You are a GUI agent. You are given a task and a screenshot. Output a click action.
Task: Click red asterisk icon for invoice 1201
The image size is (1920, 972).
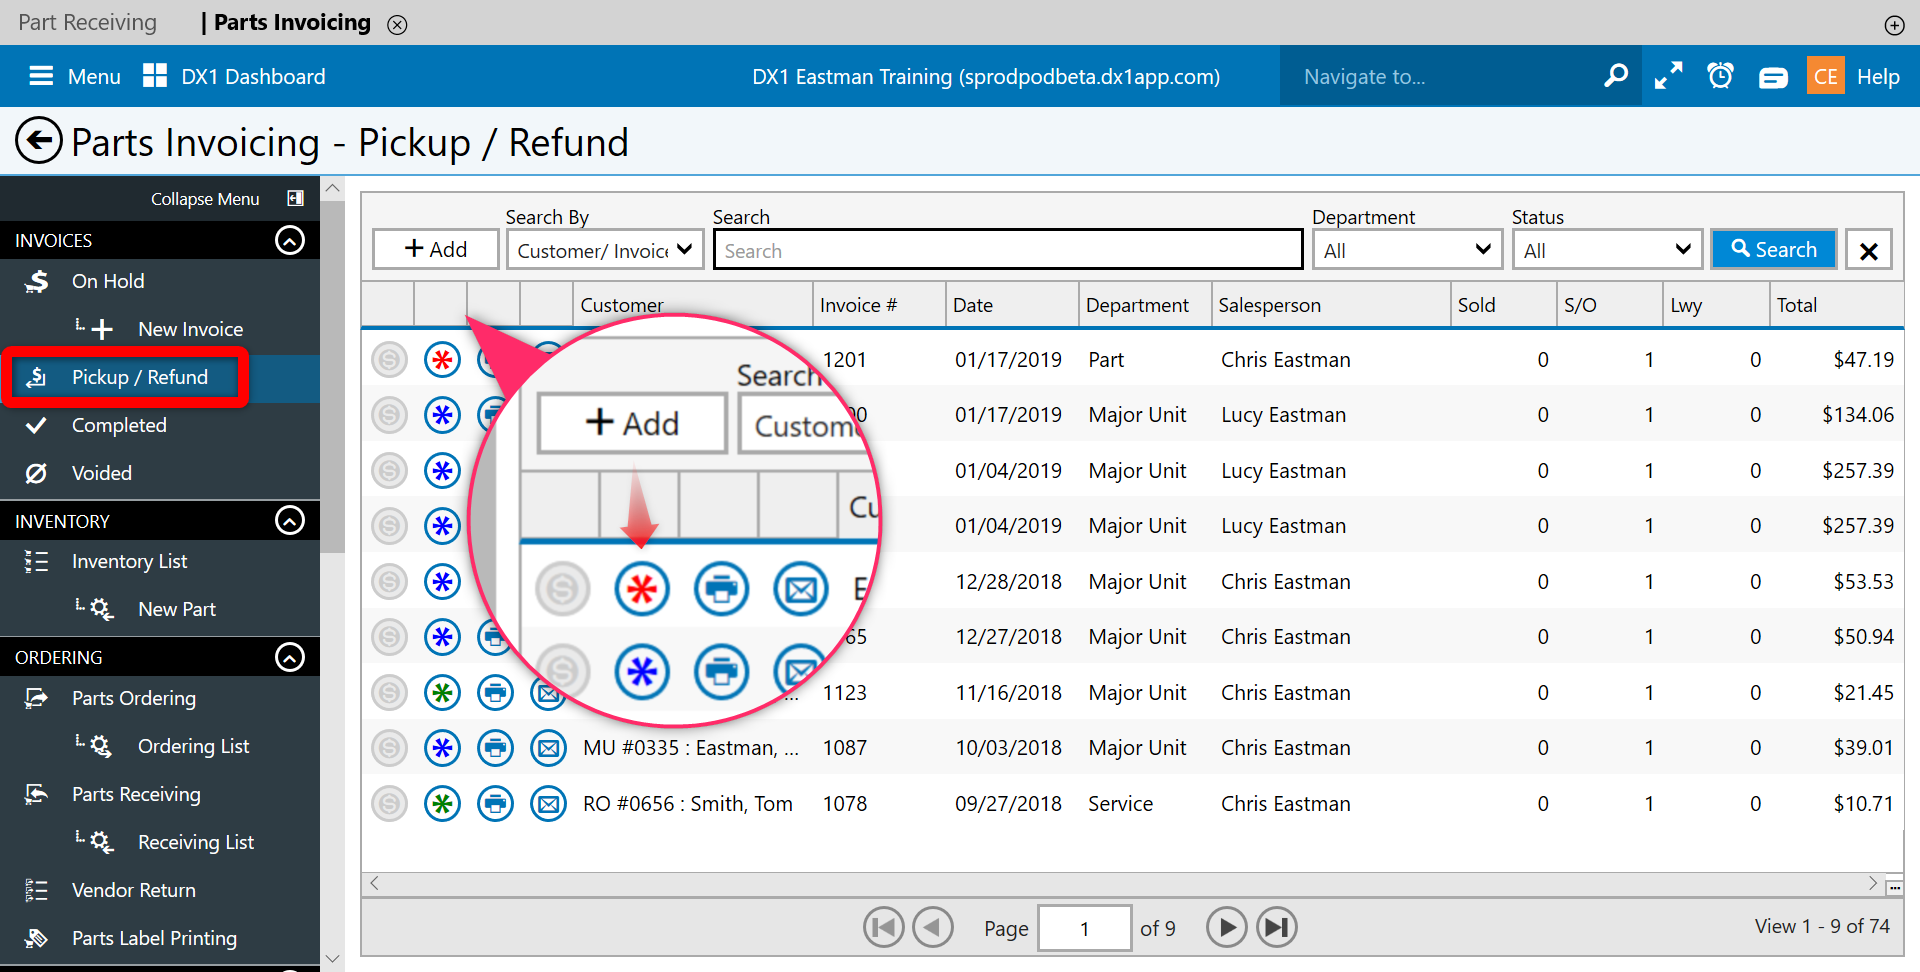[442, 359]
